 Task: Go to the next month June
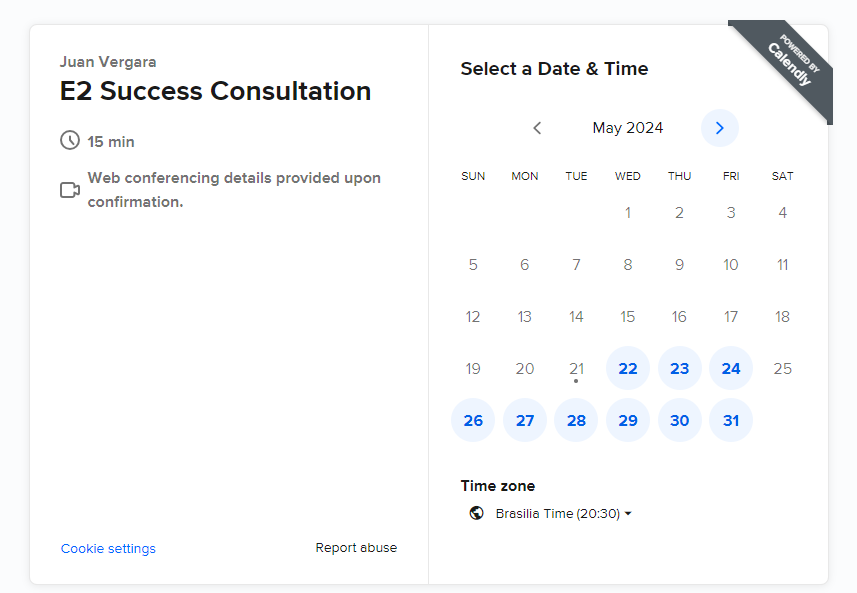click(719, 128)
